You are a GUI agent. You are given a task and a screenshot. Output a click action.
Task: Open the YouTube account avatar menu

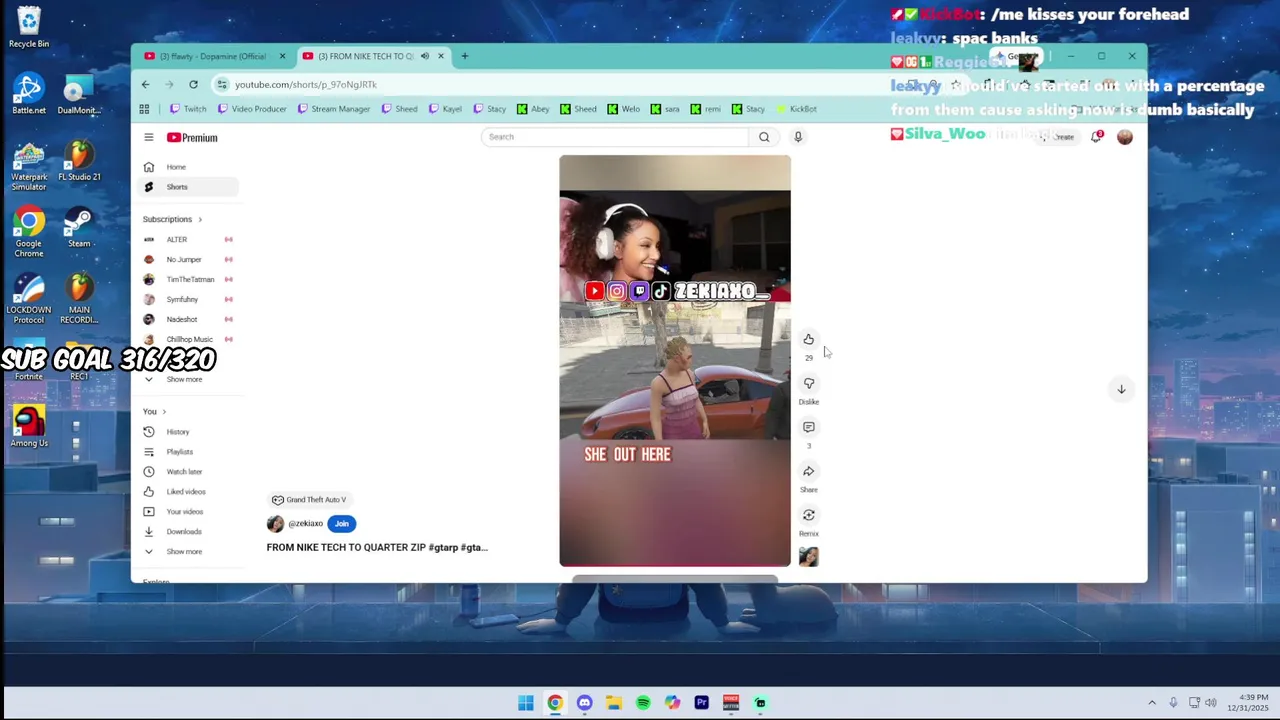point(1125,137)
